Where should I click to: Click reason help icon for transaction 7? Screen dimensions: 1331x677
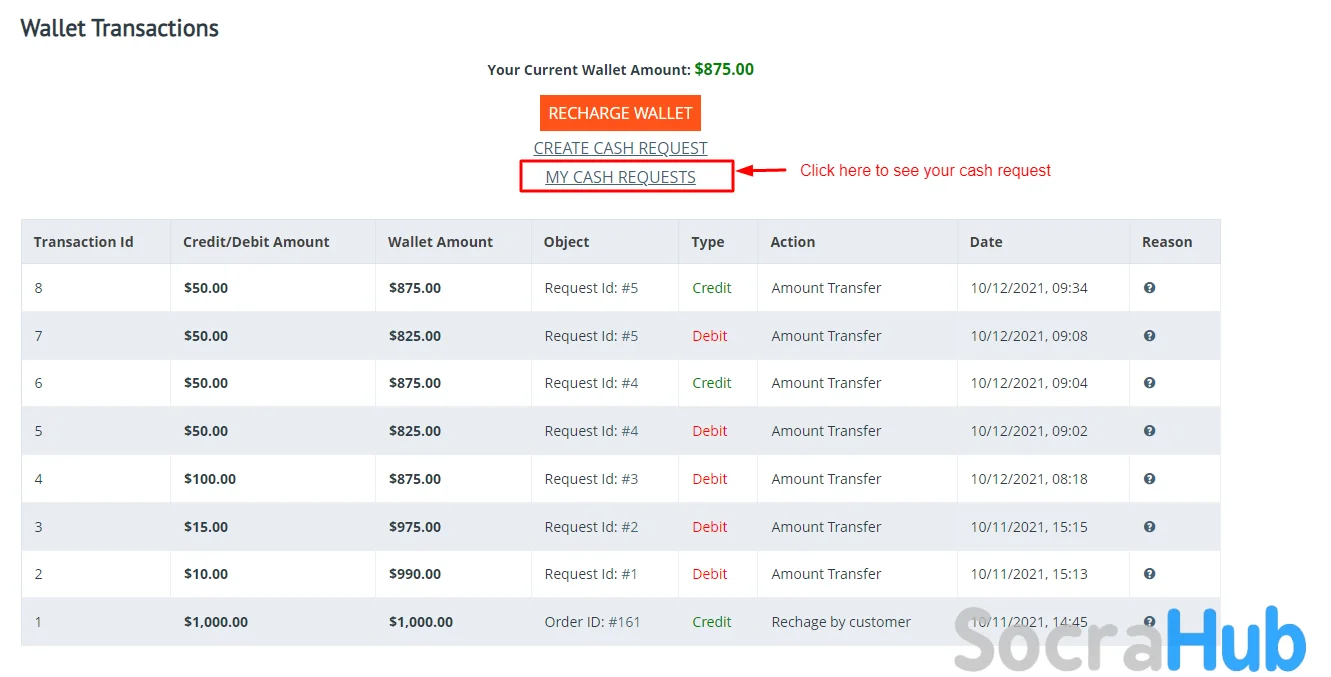pyautogui.click(x=1149, y=336)
